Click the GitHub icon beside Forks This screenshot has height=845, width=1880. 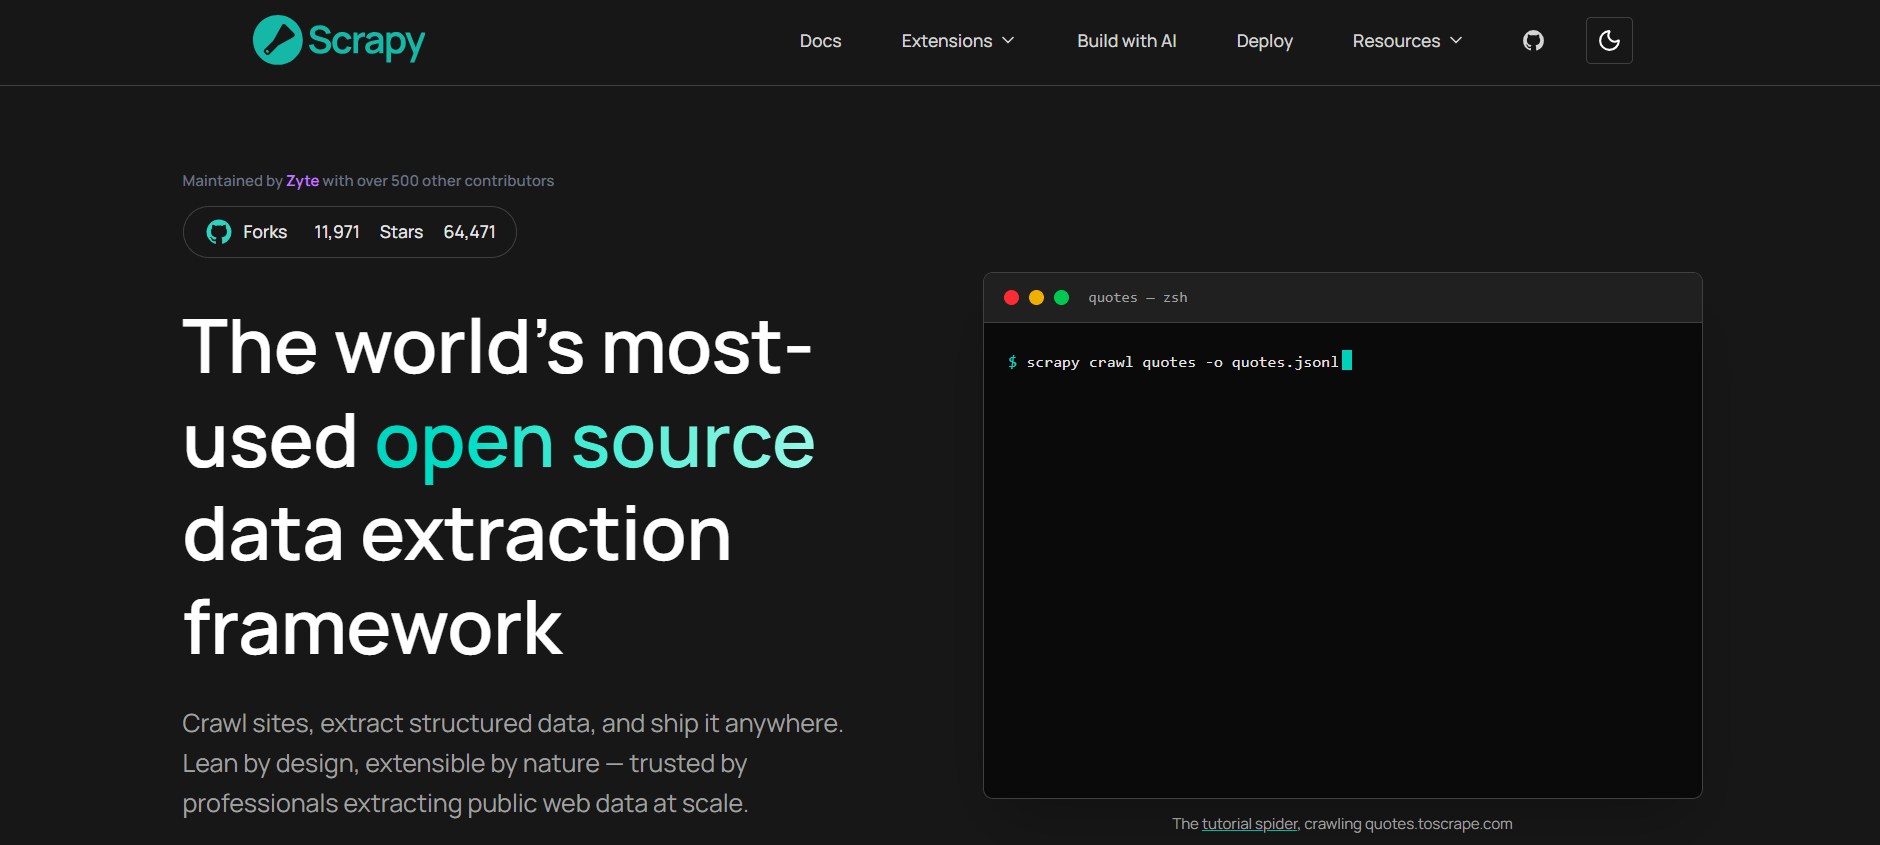[x=219, y=232]
